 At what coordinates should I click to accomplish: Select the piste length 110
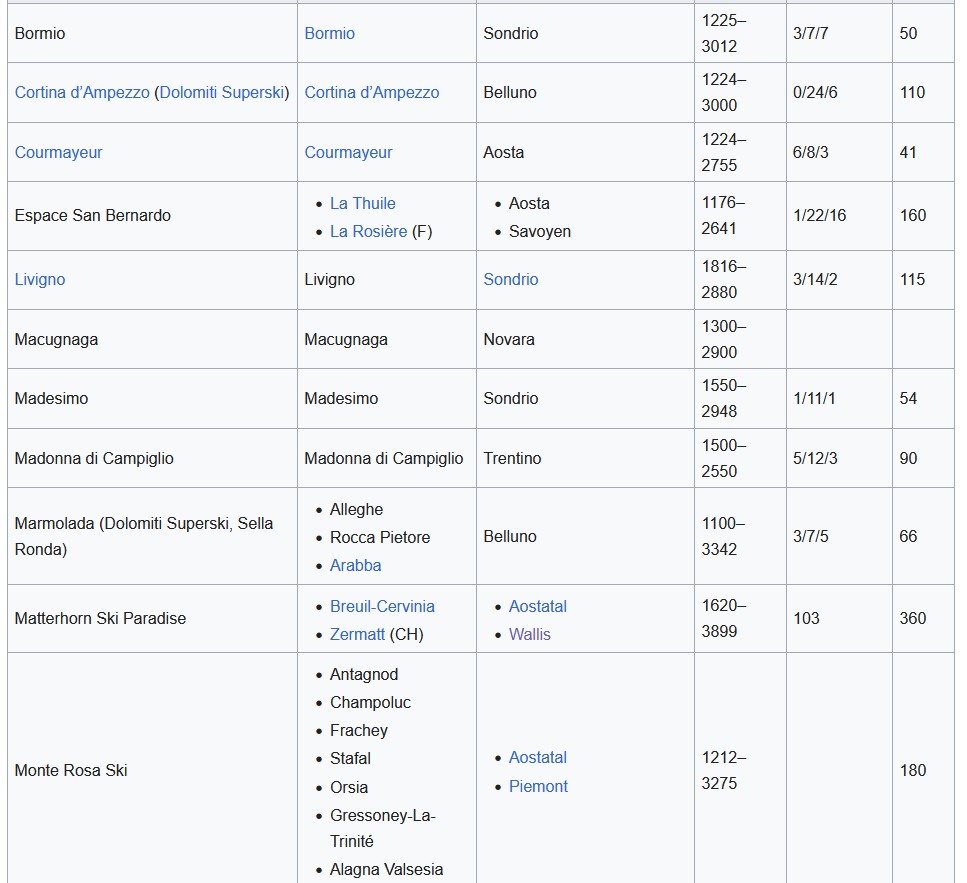(x=912, y=92)
